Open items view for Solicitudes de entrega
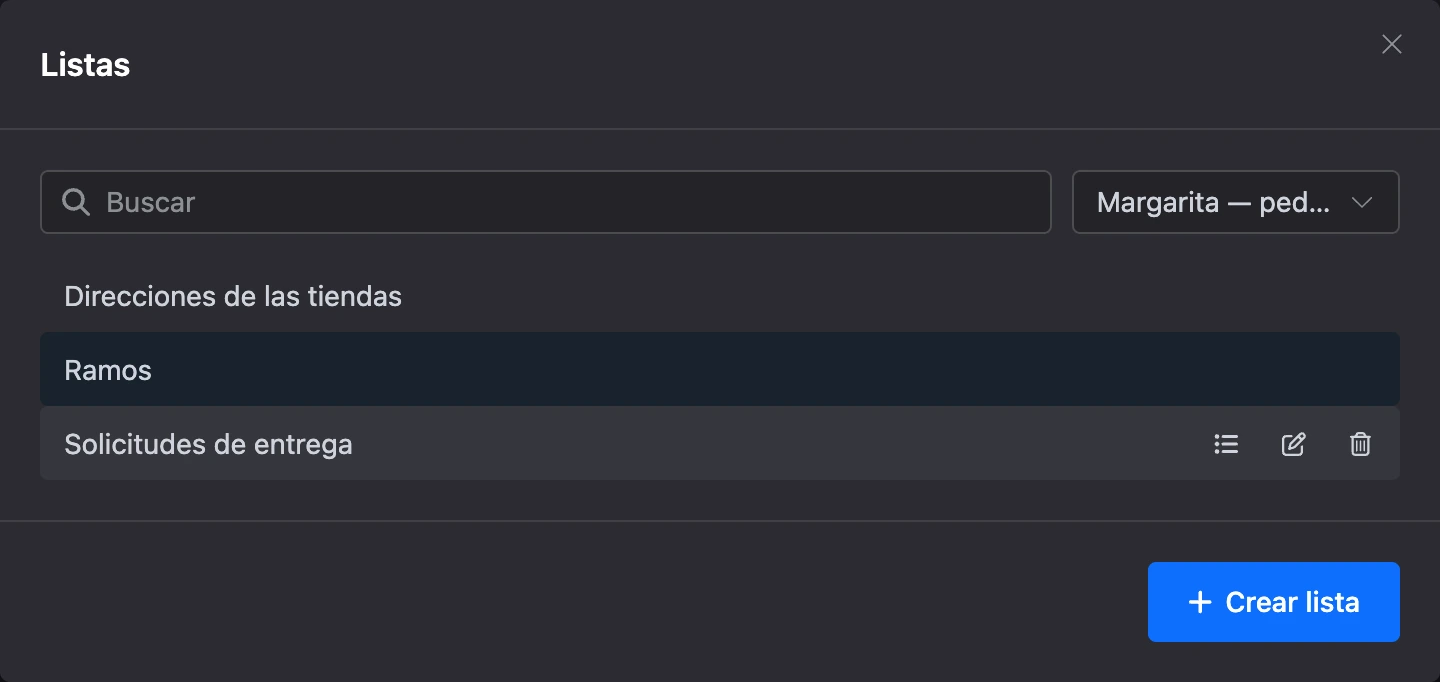1440x682 pixels. tap(1226, 444)
